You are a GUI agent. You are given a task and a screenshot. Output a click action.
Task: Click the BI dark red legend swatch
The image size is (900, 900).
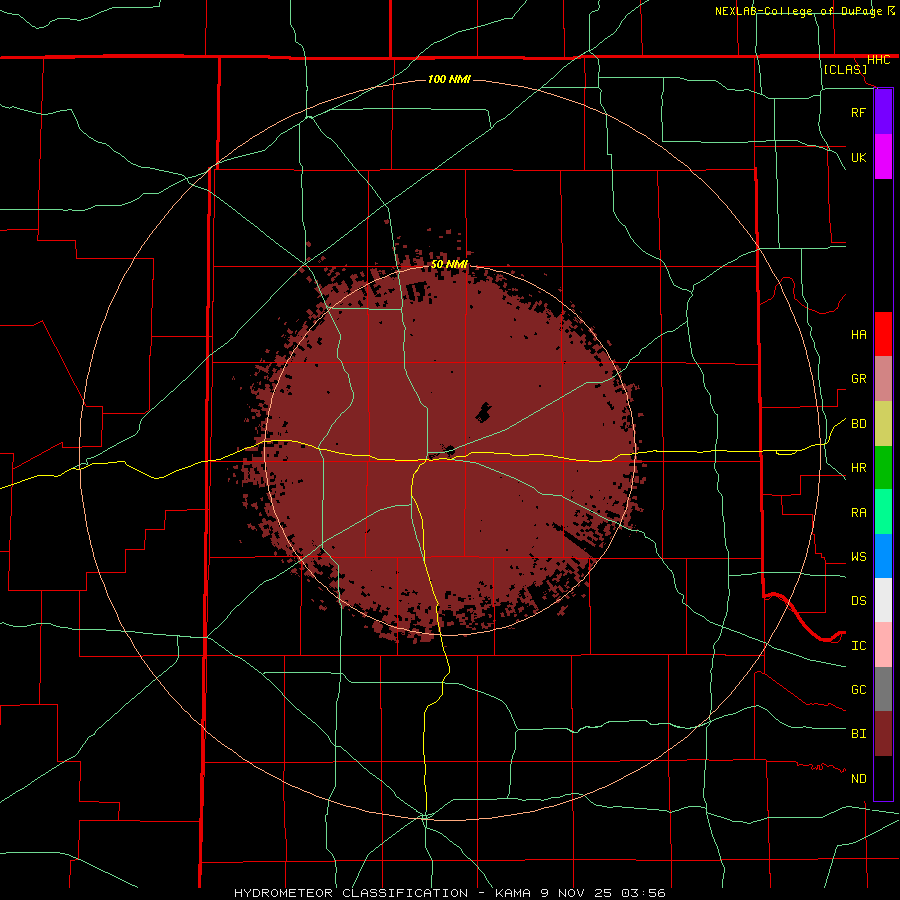click(x=883, y=734)
